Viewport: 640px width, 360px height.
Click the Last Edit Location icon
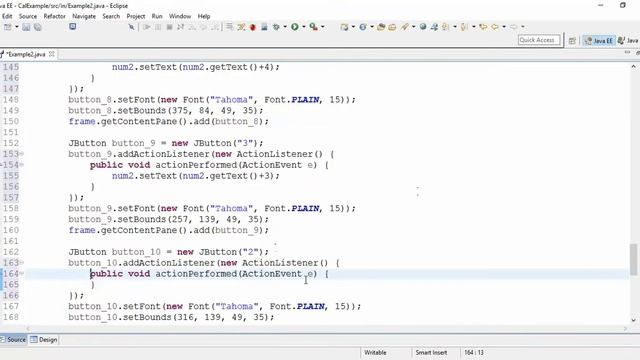point(483,27)
